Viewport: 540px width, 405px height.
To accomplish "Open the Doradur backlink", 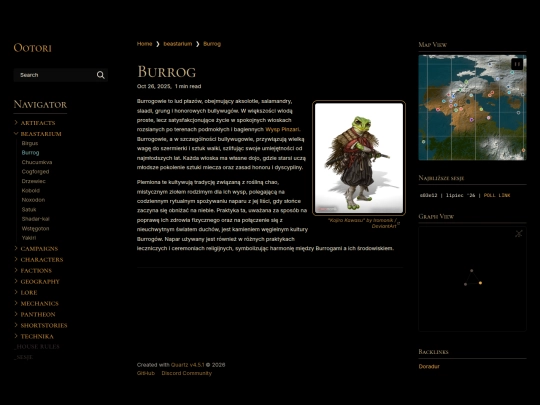I will (x=429, y=366).
